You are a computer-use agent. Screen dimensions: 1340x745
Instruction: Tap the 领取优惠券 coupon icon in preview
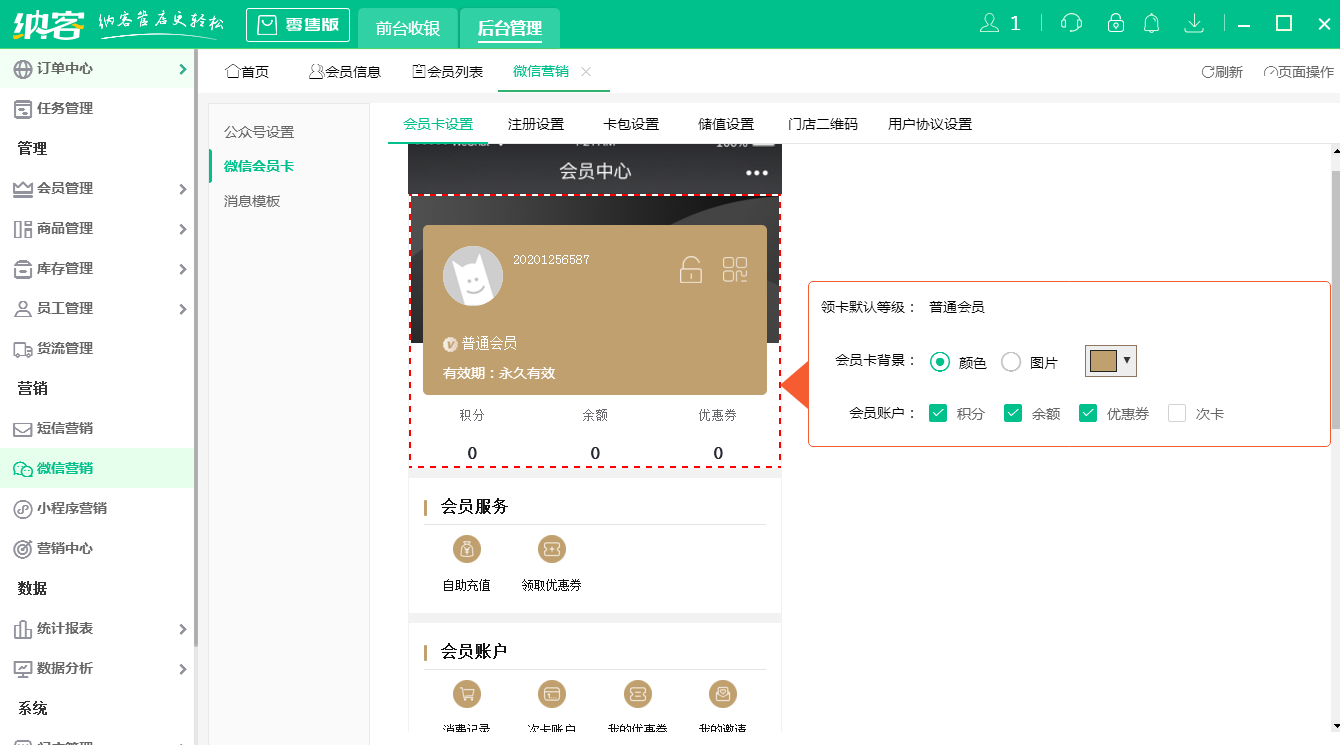coord(551,548)
